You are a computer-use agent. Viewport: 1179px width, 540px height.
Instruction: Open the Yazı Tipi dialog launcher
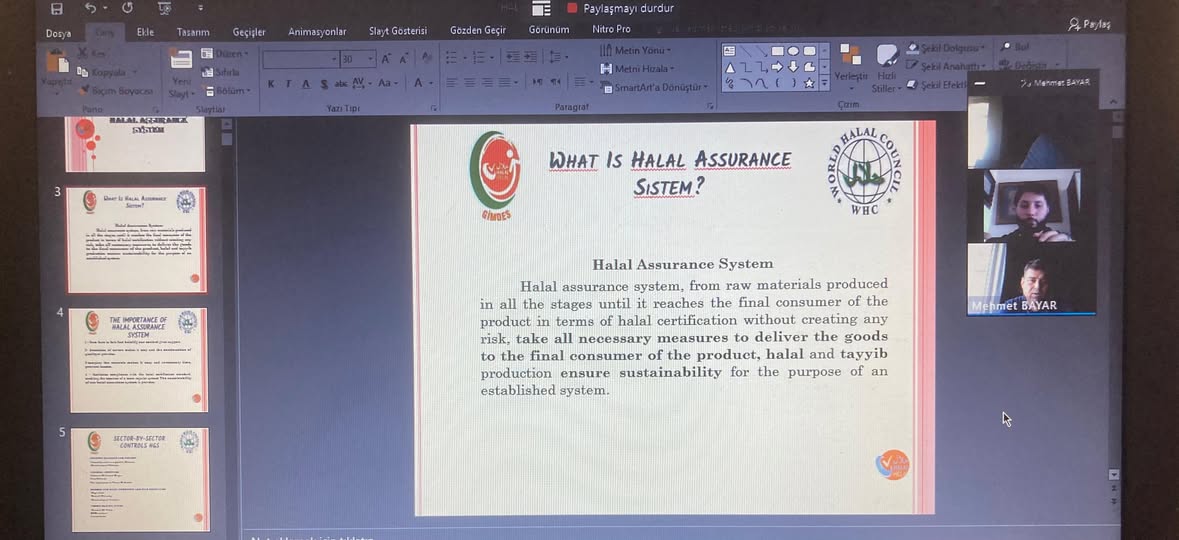pyautogui.click(x=433, y=108)
